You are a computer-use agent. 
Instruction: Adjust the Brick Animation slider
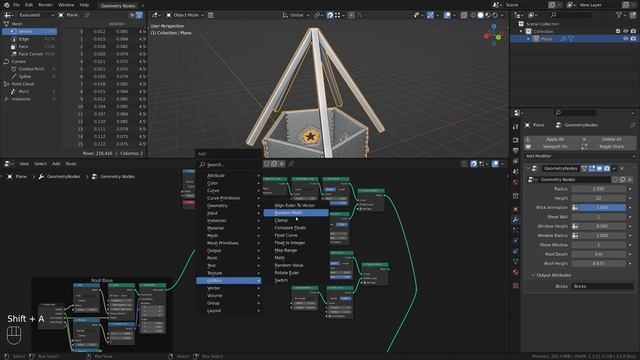pyautogui.click(x=602, y=207)
